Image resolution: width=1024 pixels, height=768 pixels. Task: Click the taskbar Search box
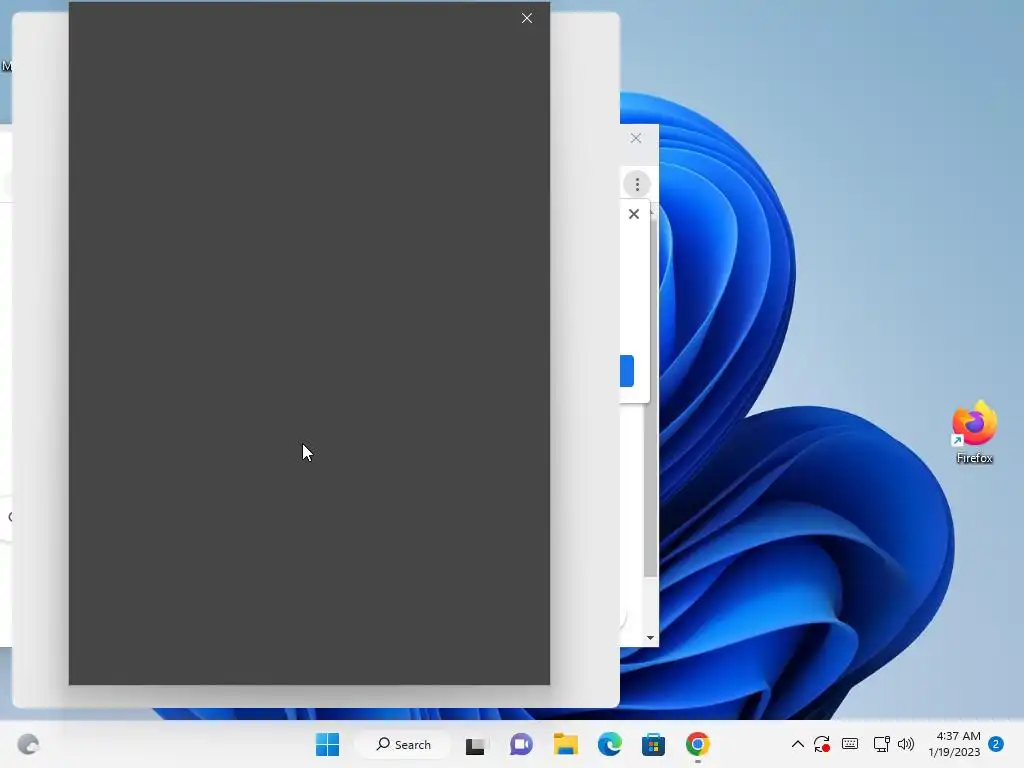(403, 744)
